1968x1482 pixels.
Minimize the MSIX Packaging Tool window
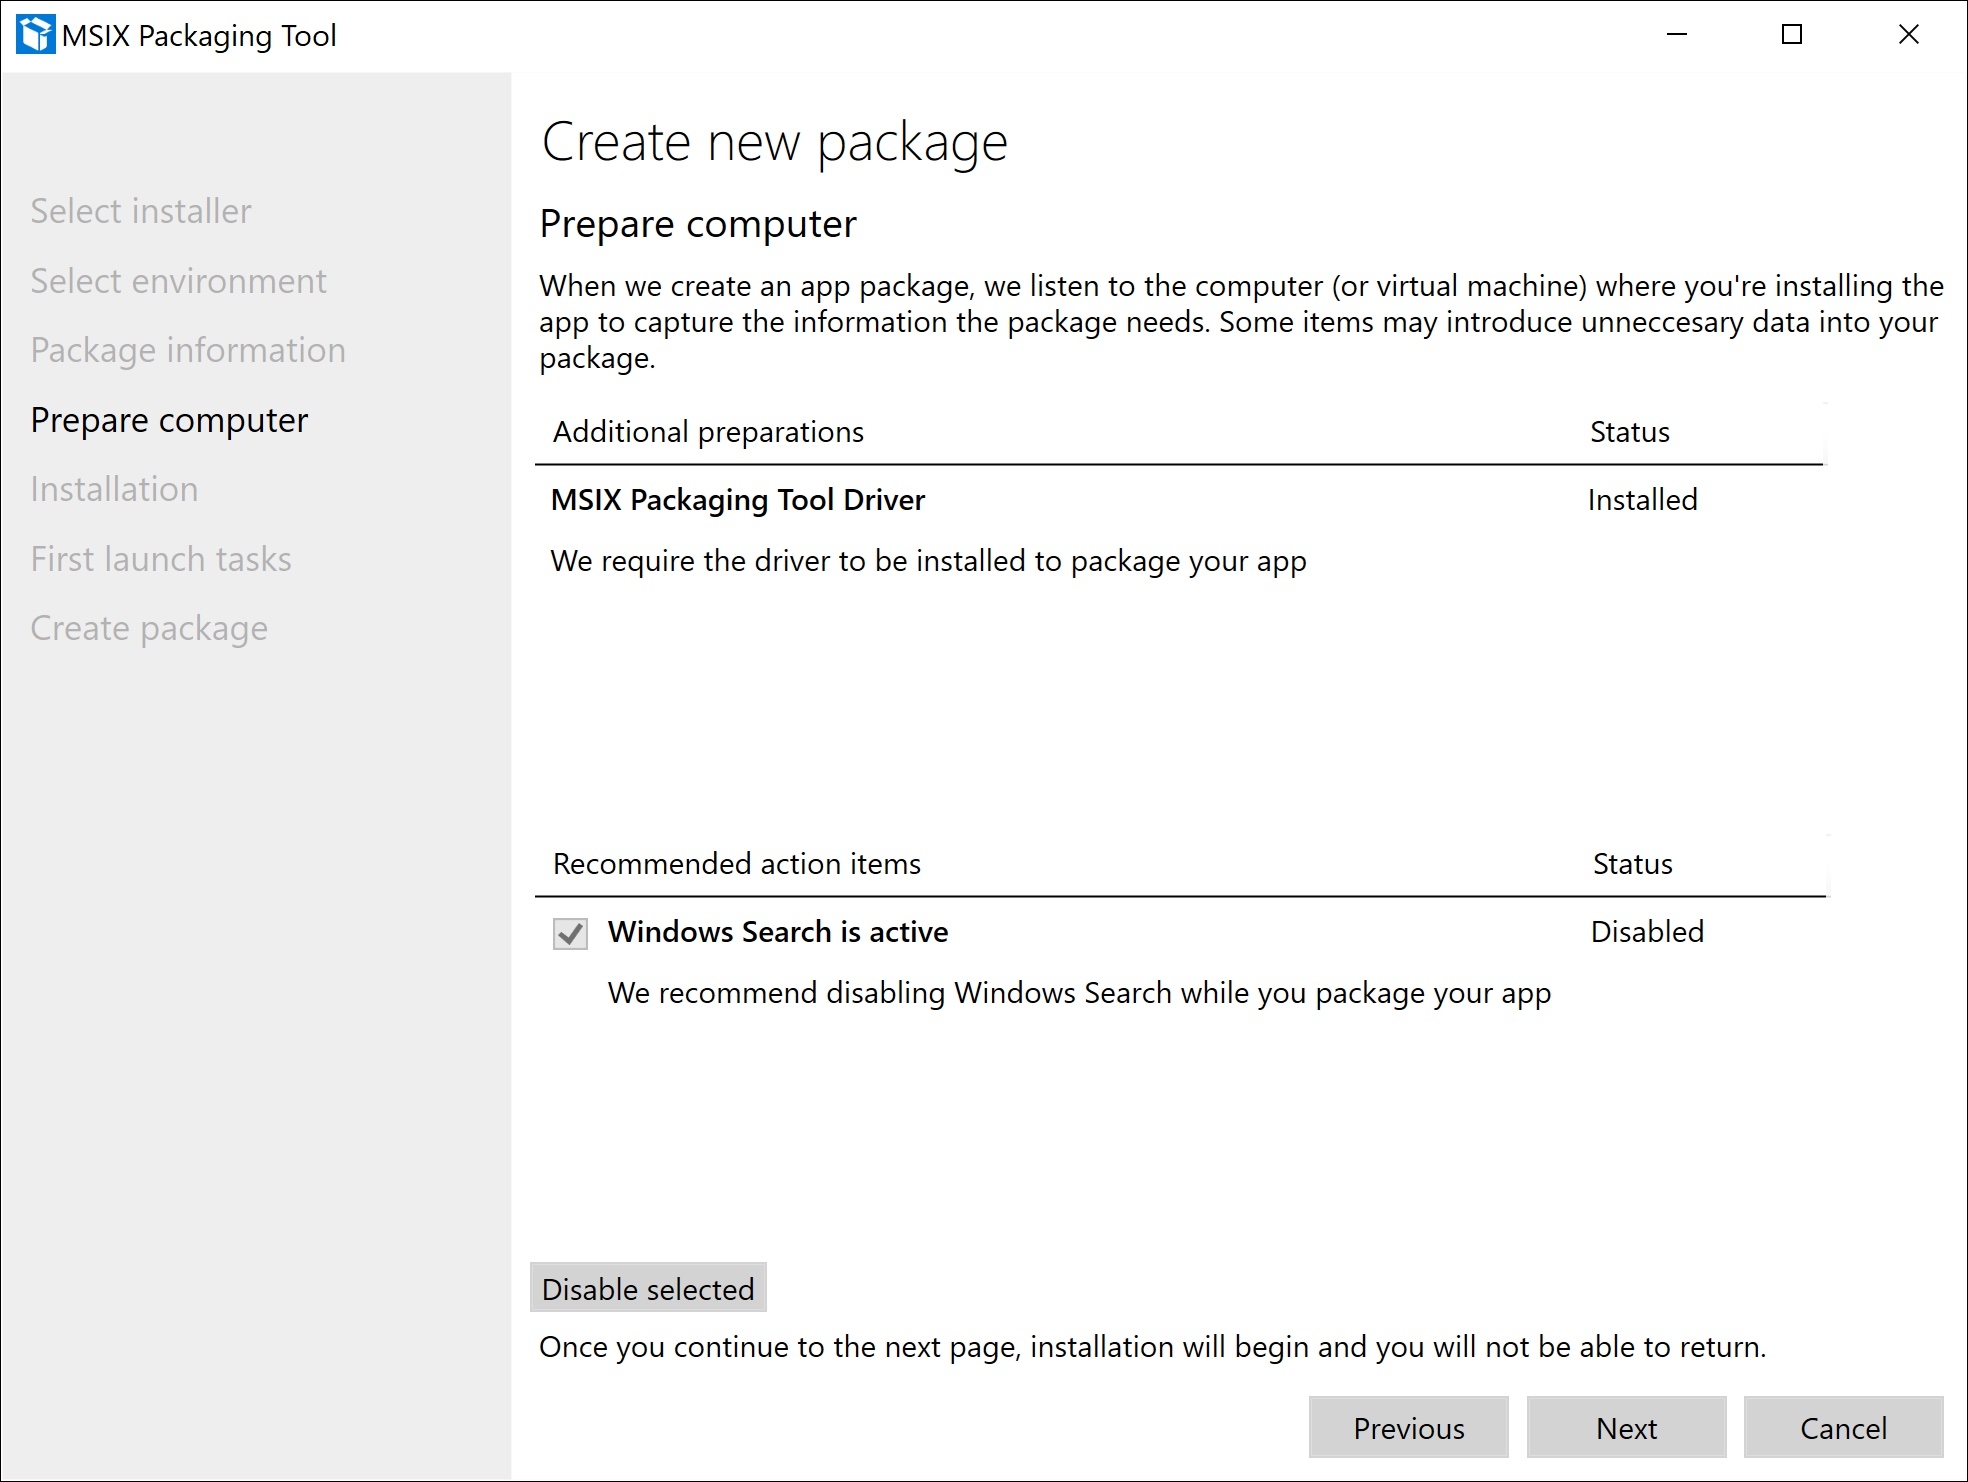(x=1677, y=35)
